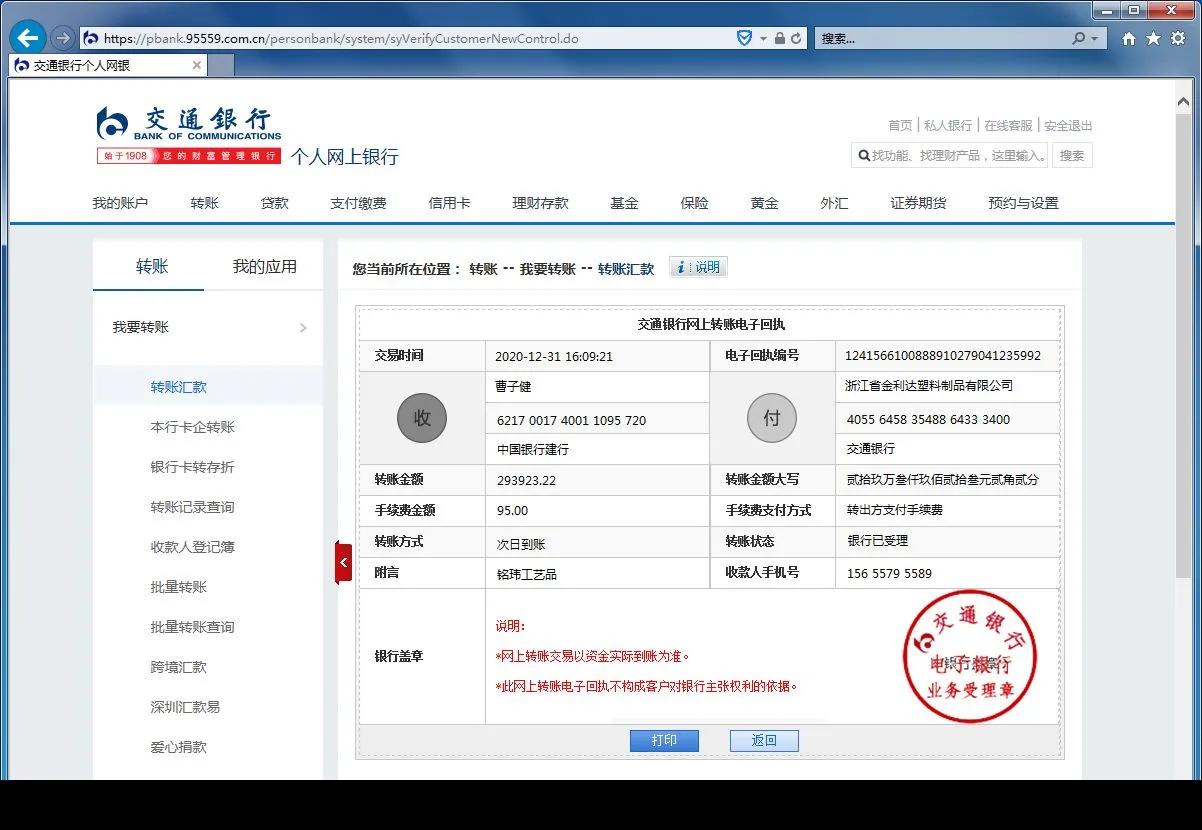Open the 保险 menu
This screenshot has width=1202, height=830.
694,203
